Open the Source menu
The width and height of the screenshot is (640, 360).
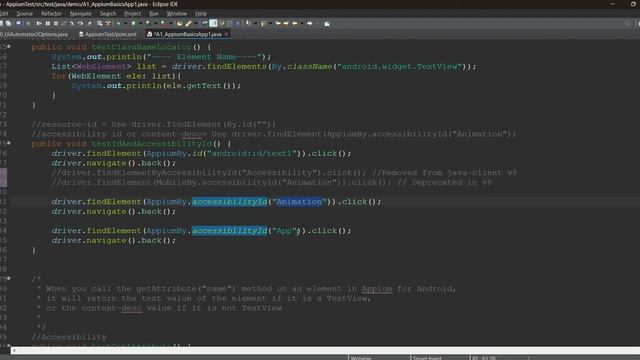[x=24, y=13]
